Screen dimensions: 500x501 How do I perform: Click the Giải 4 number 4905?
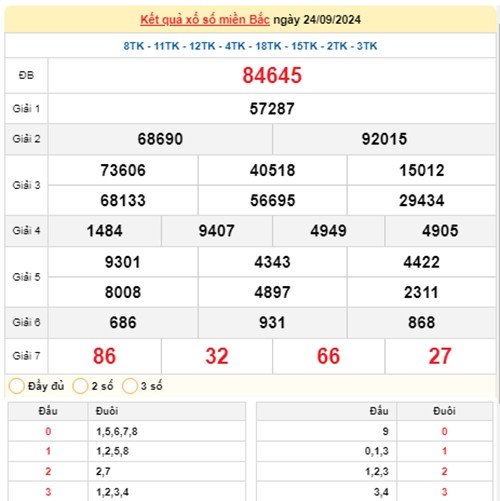click(440, 231)
